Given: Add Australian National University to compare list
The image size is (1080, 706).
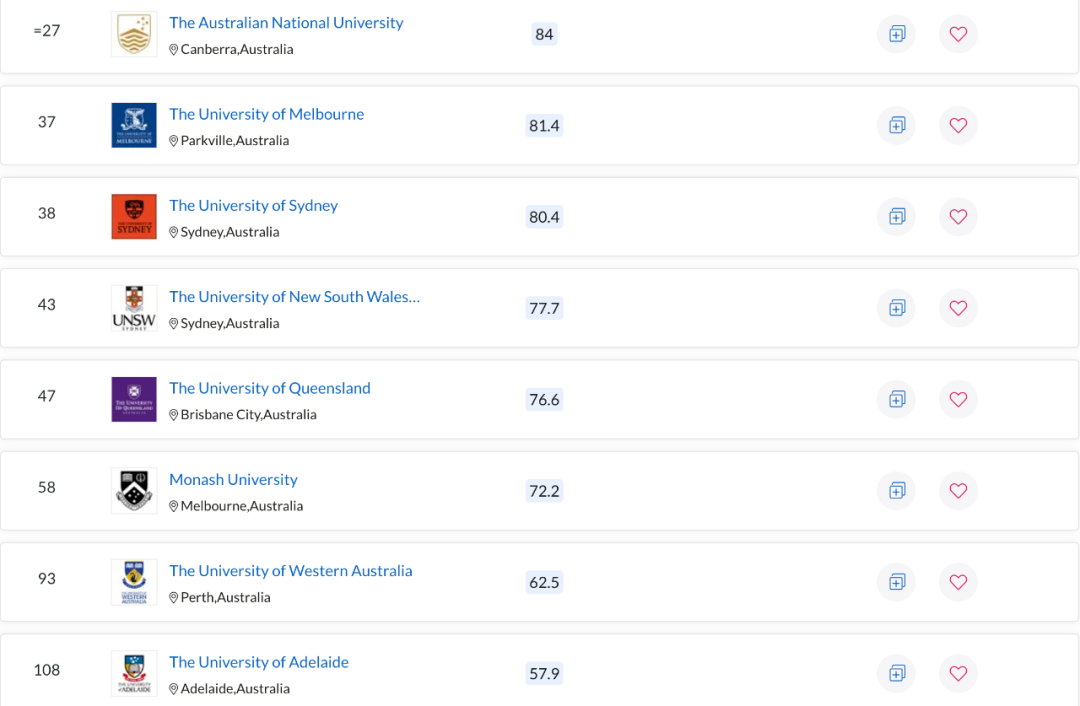Looking at the screenshot, I should (x=896, y=34).
